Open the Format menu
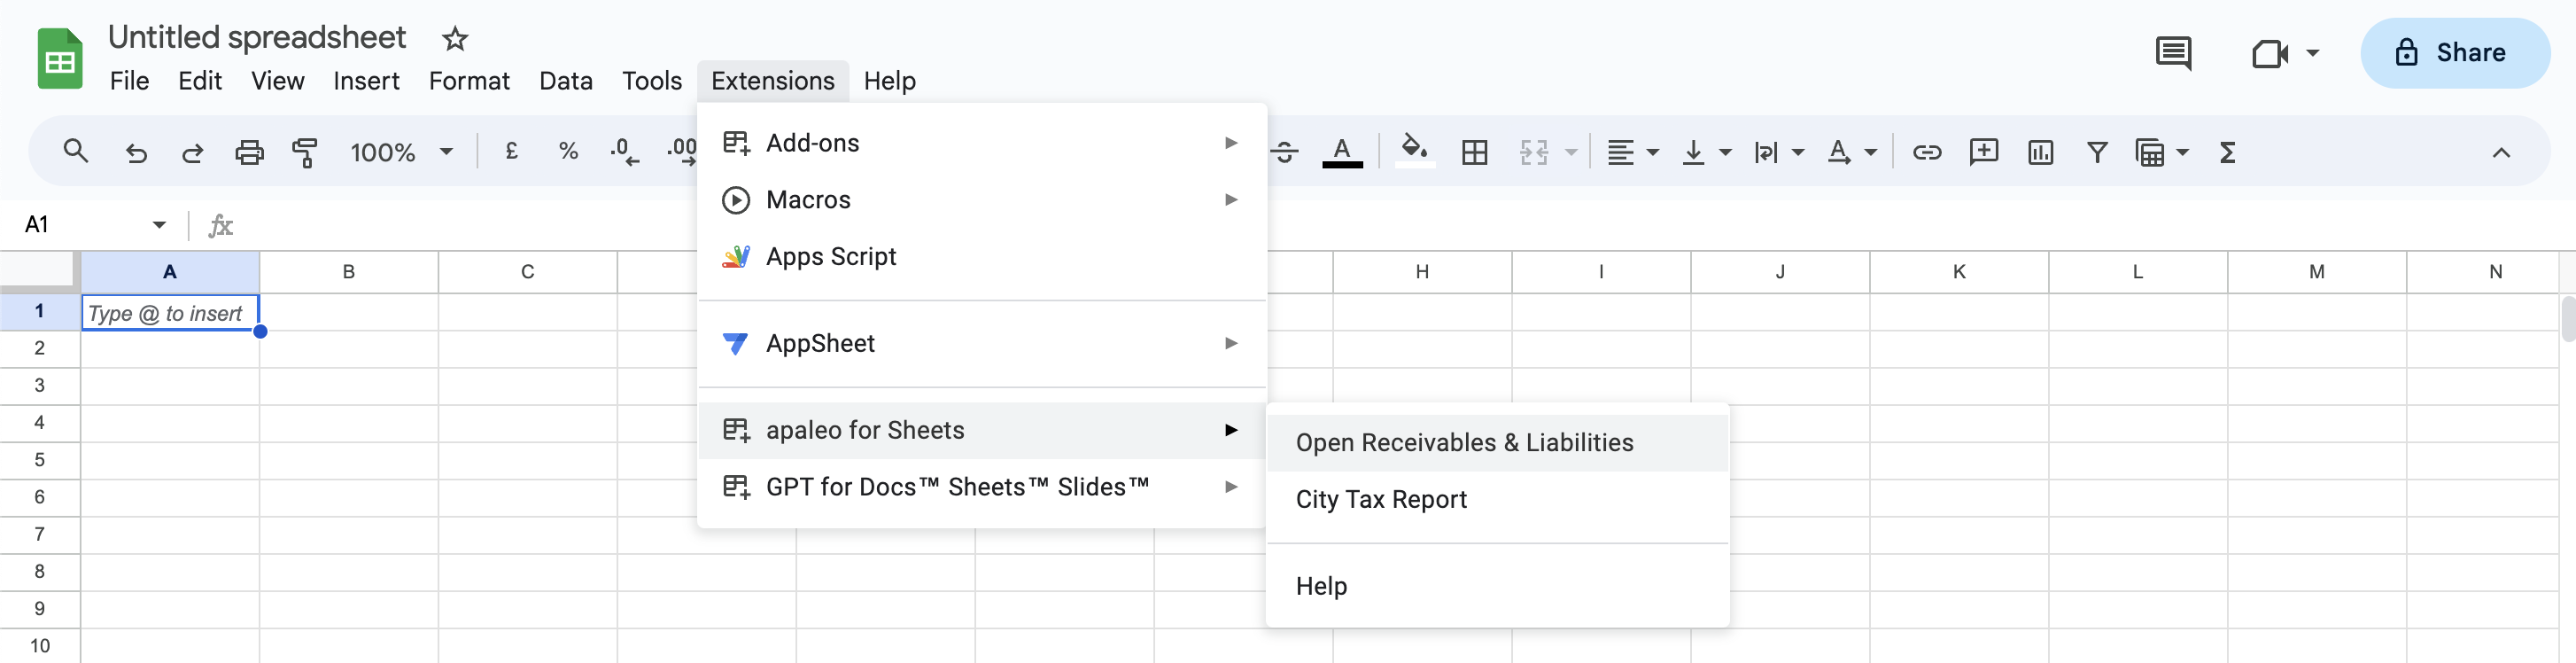This screenshot has width=2576, height=663. pos(469,80)
